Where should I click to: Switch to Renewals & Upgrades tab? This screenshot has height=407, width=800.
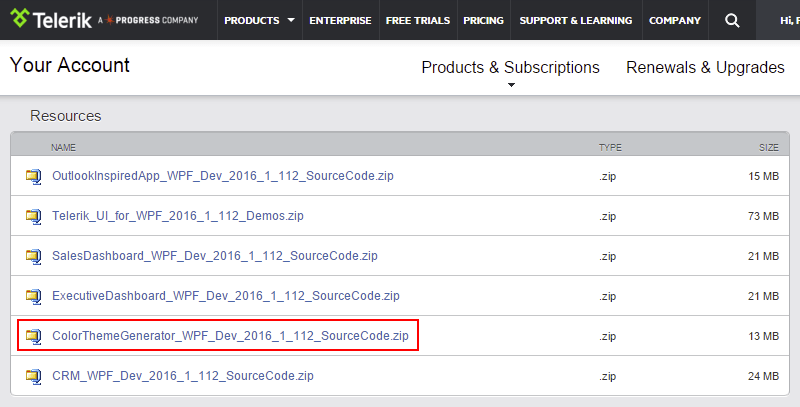(x=705, y=68)
